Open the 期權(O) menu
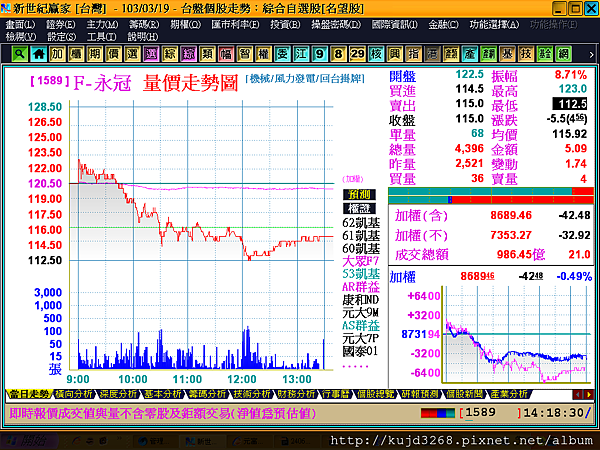 coord(186,24)
